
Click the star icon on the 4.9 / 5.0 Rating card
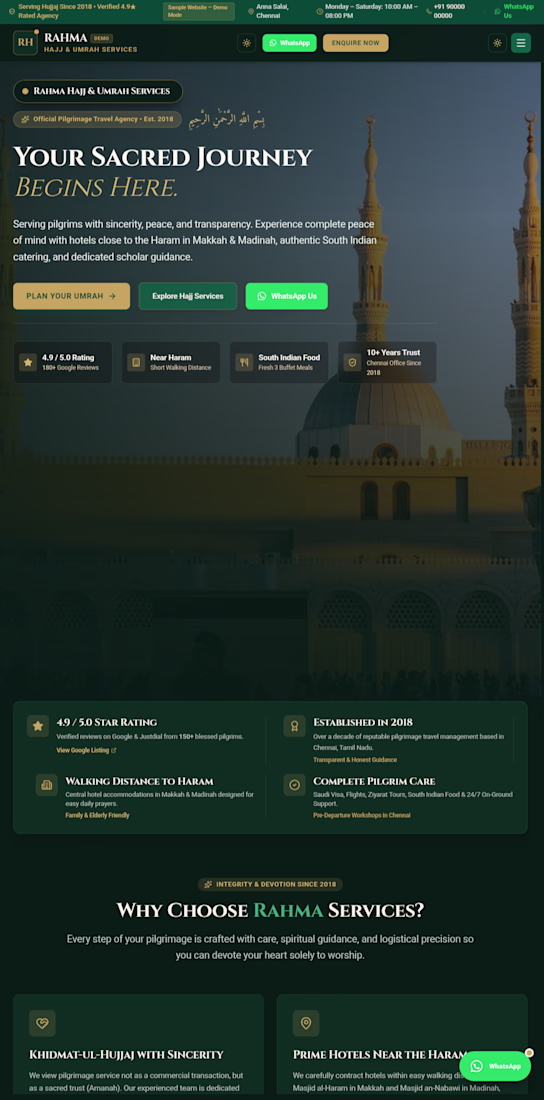(x=28, y=363)
